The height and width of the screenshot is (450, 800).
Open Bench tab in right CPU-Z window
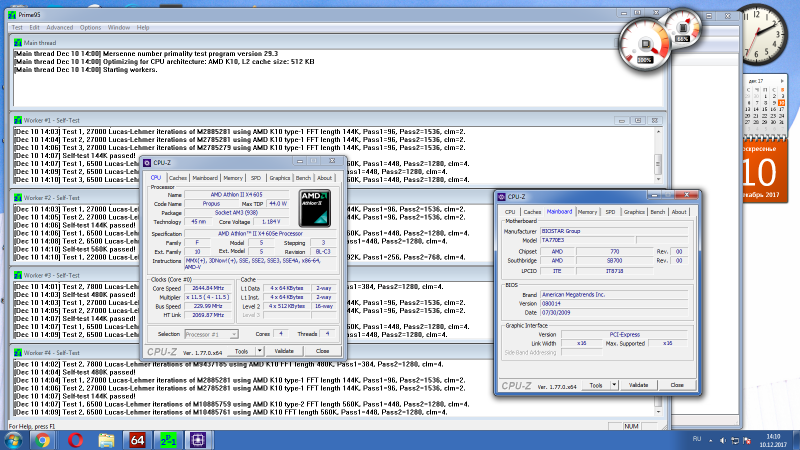pyautogui.click(x=658, y=212)
